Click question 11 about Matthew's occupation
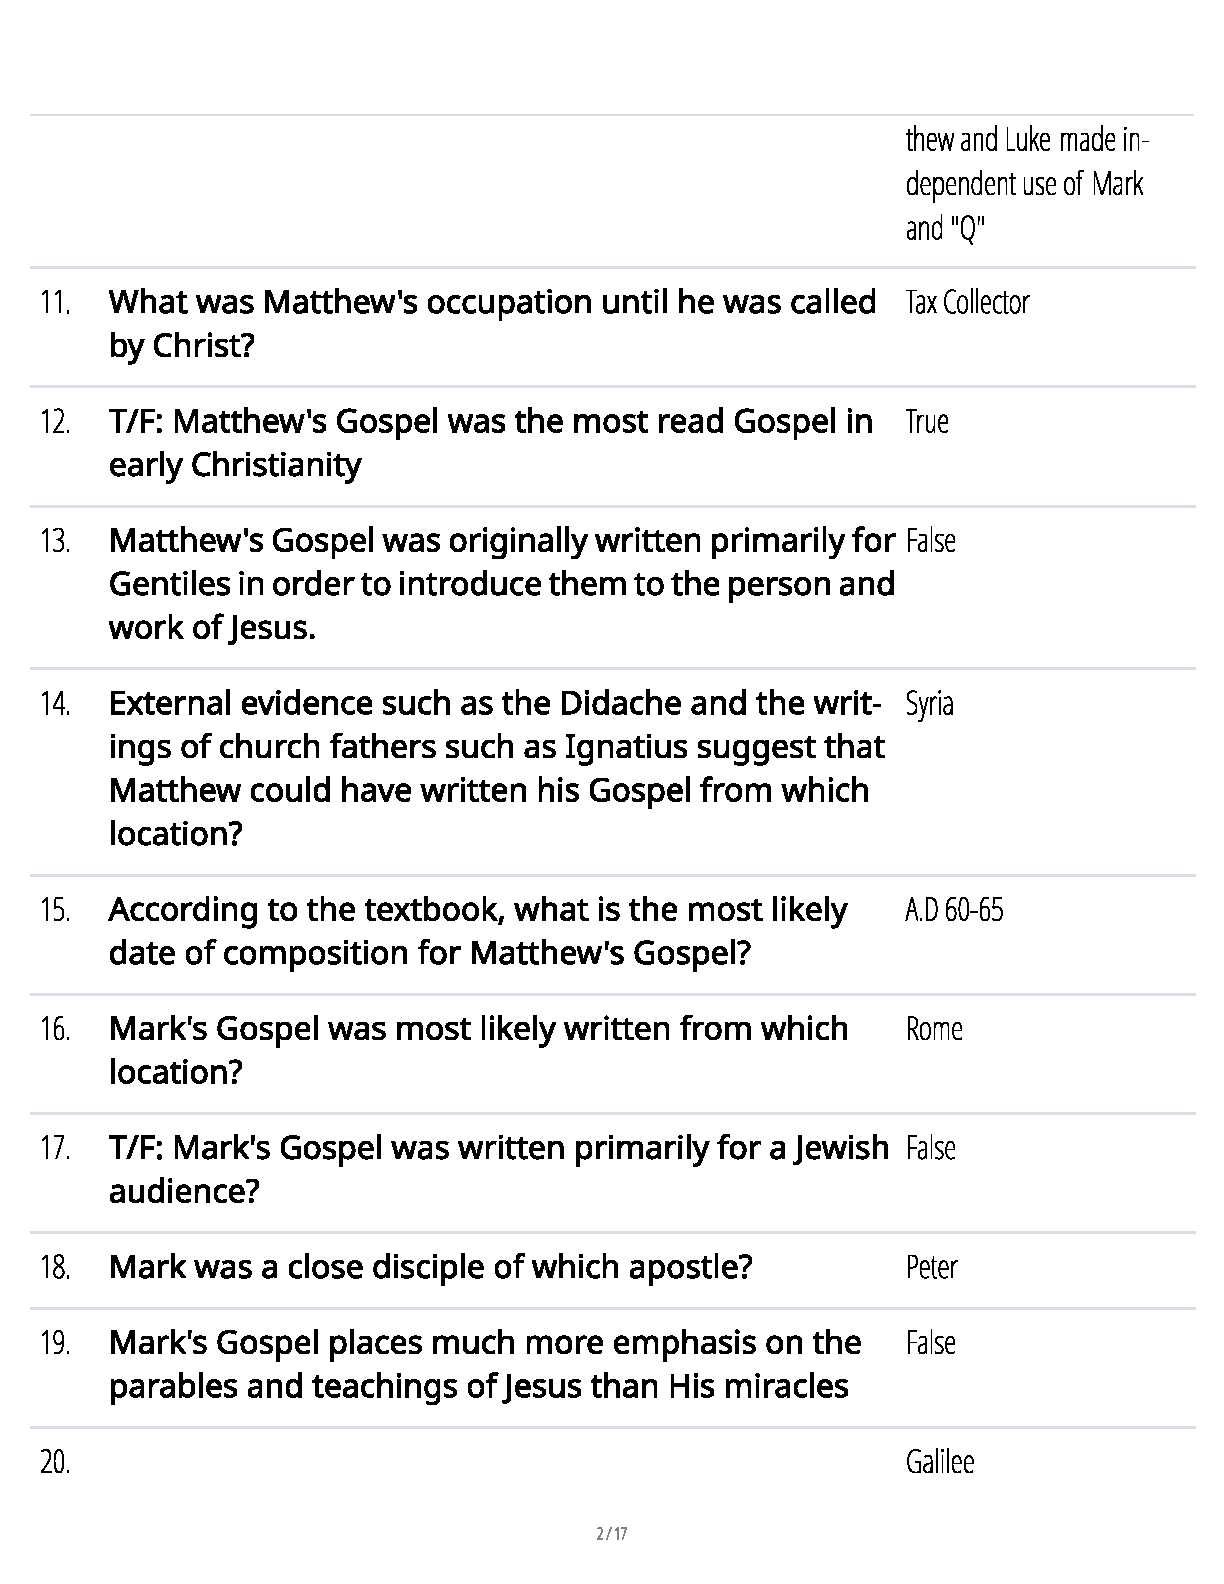This screenshot has height=1584, width=1224. (491, 323)
